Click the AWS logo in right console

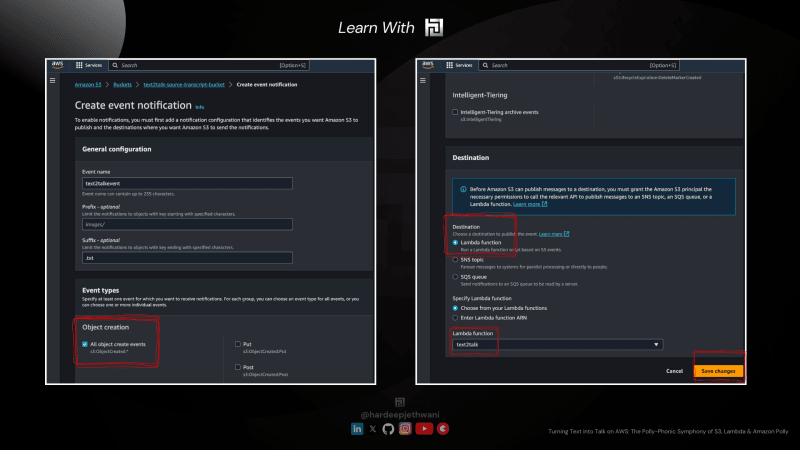(x=428, y=65)
